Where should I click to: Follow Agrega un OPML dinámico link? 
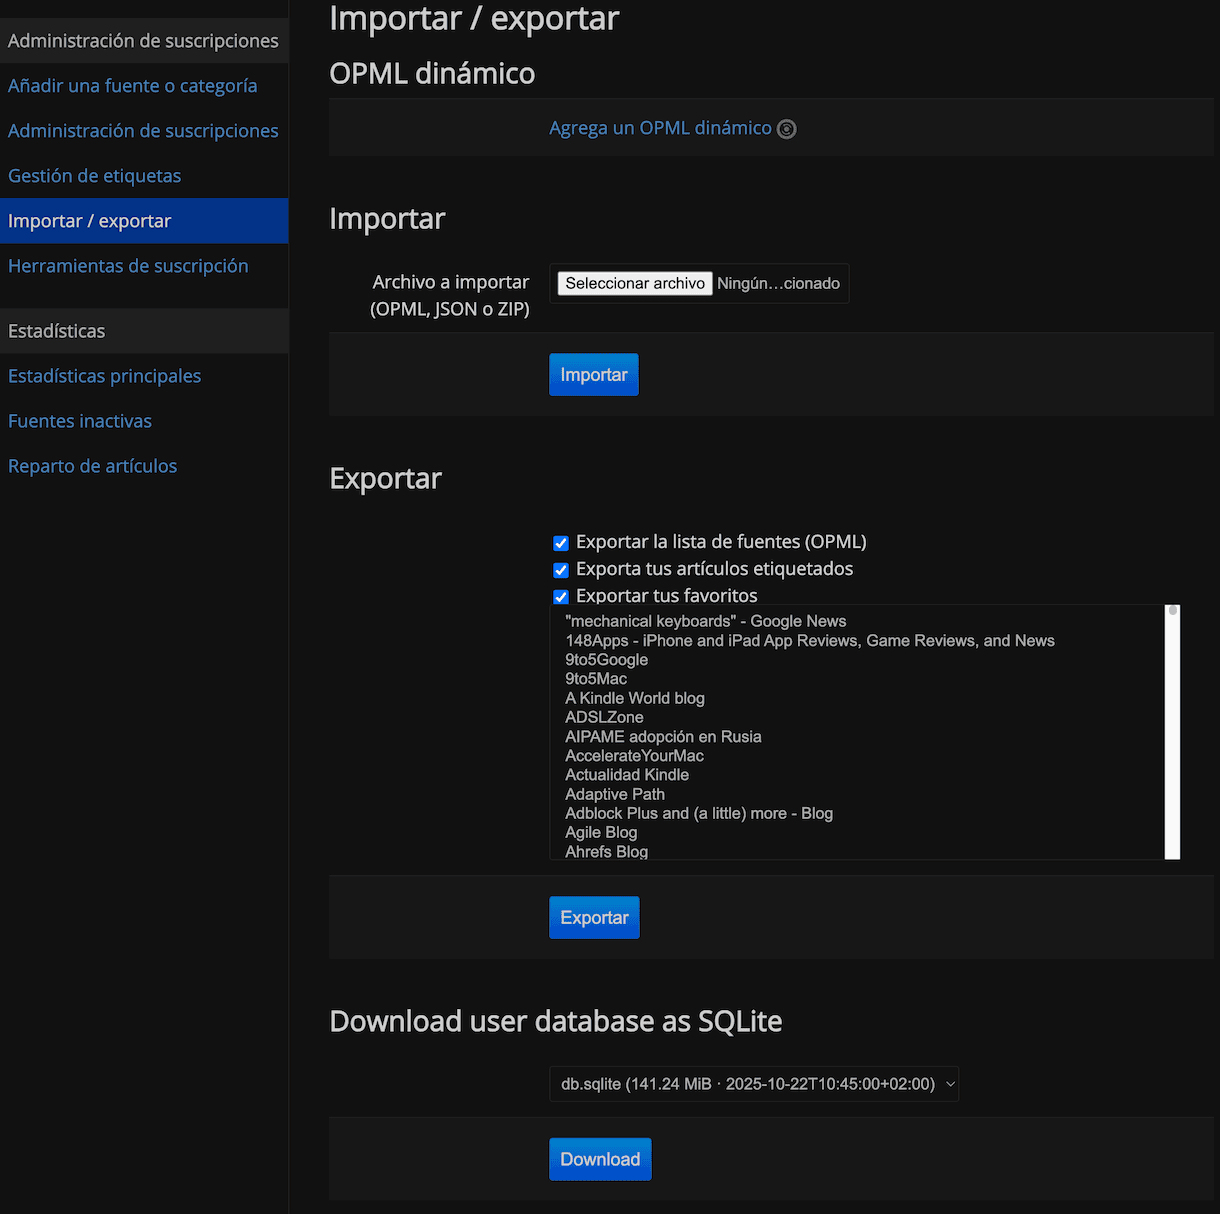(660, 128)
